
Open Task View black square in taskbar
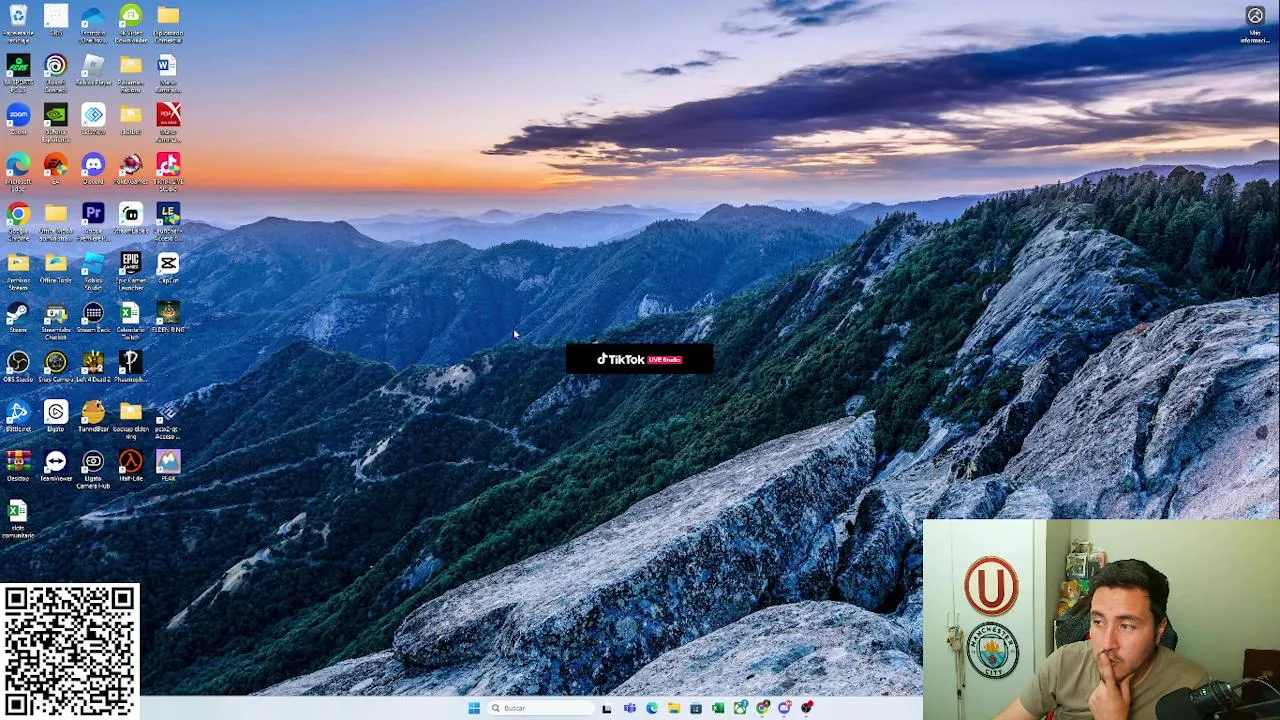point(606,709)
